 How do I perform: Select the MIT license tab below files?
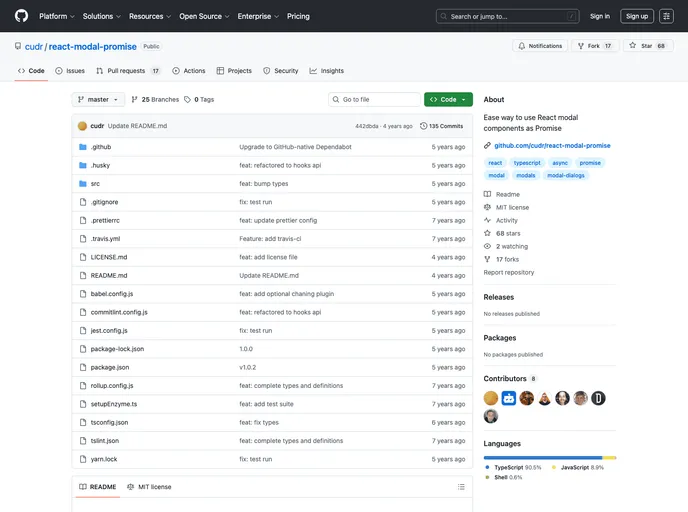point(149,487)
